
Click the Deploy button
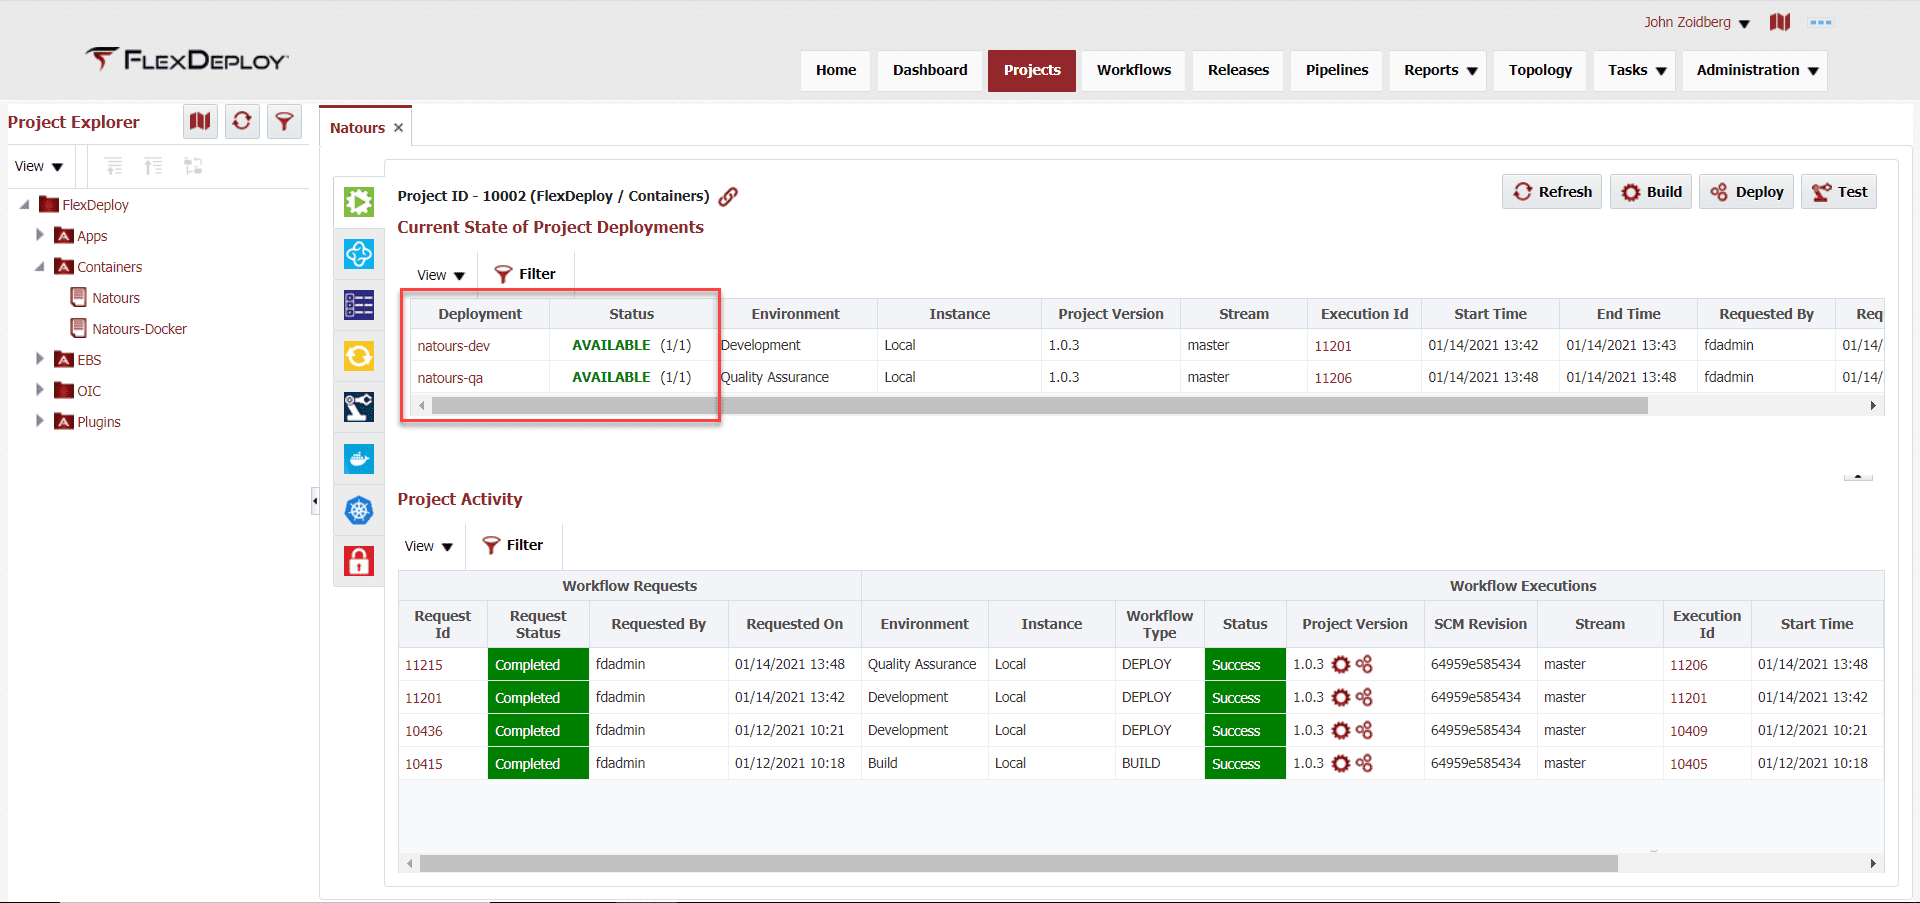(1746, 192)
